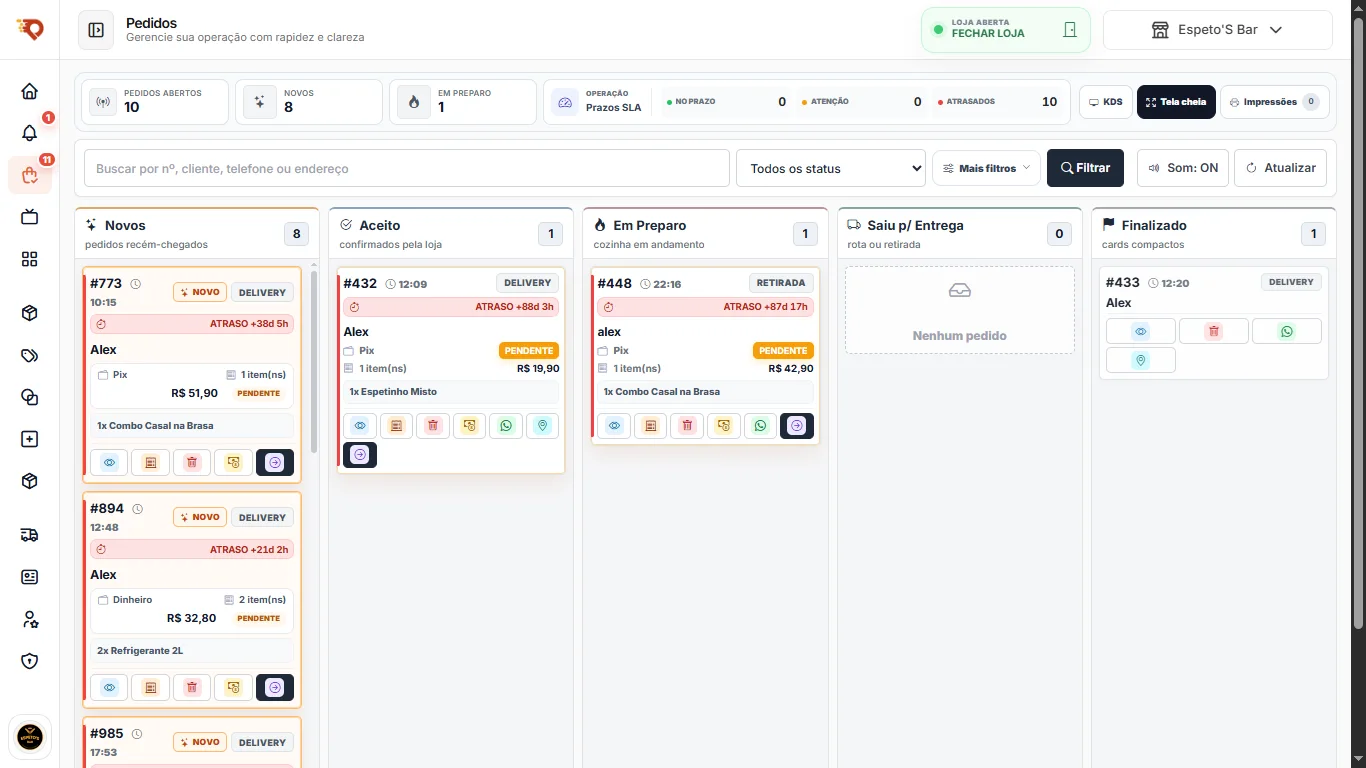
Task: Open the price tags icon in sidebar
Action: pos(30,355)
